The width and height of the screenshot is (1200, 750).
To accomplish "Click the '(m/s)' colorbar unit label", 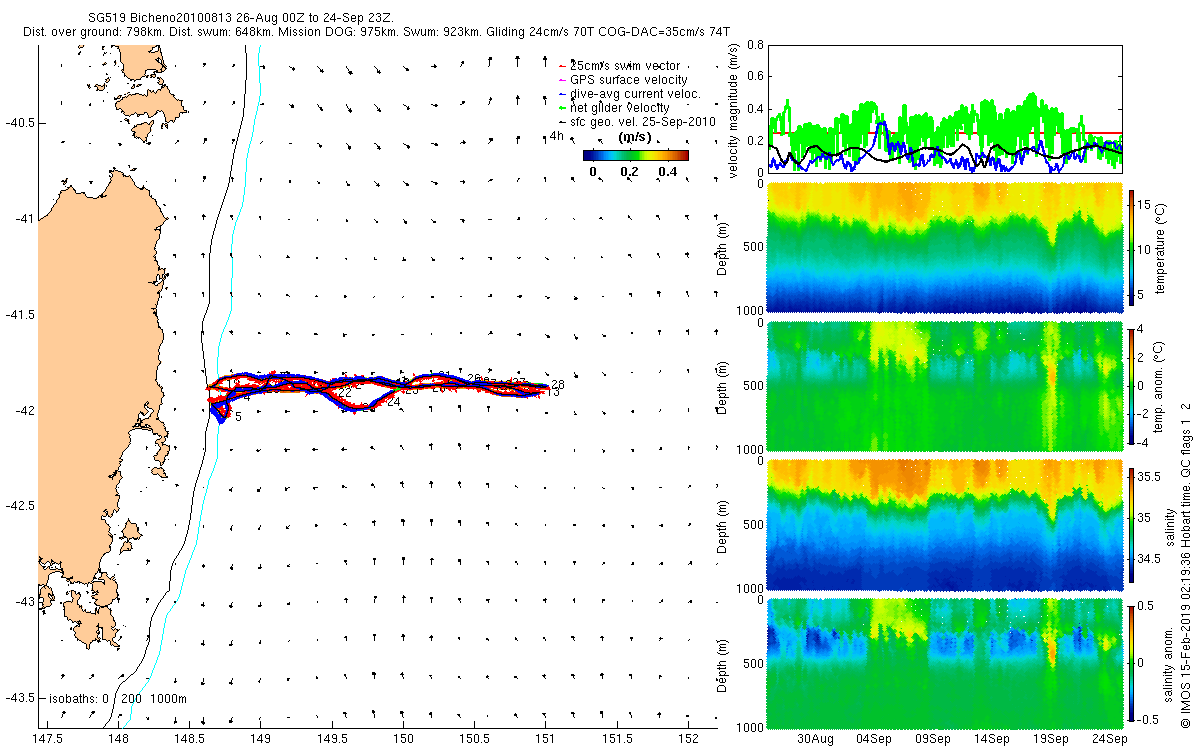I will (635, 137).
